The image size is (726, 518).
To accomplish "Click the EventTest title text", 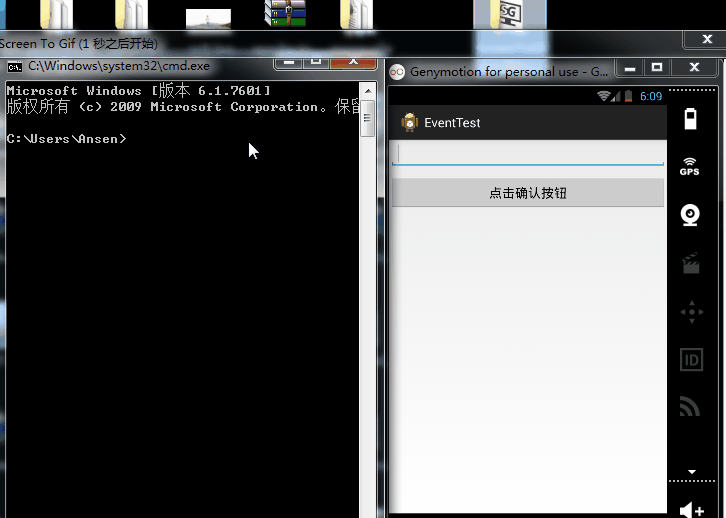I will tap(452, 123).
